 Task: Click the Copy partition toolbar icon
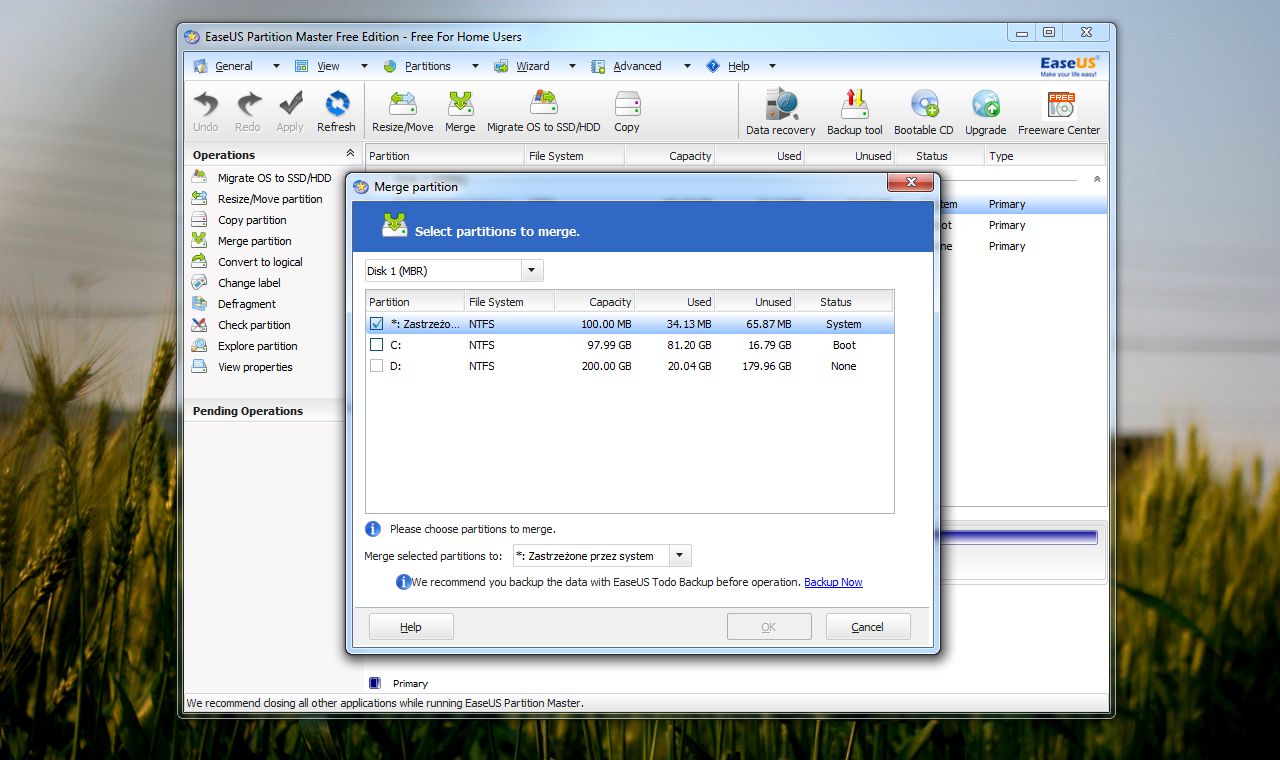pyautogui.click(x=627, y=111)
